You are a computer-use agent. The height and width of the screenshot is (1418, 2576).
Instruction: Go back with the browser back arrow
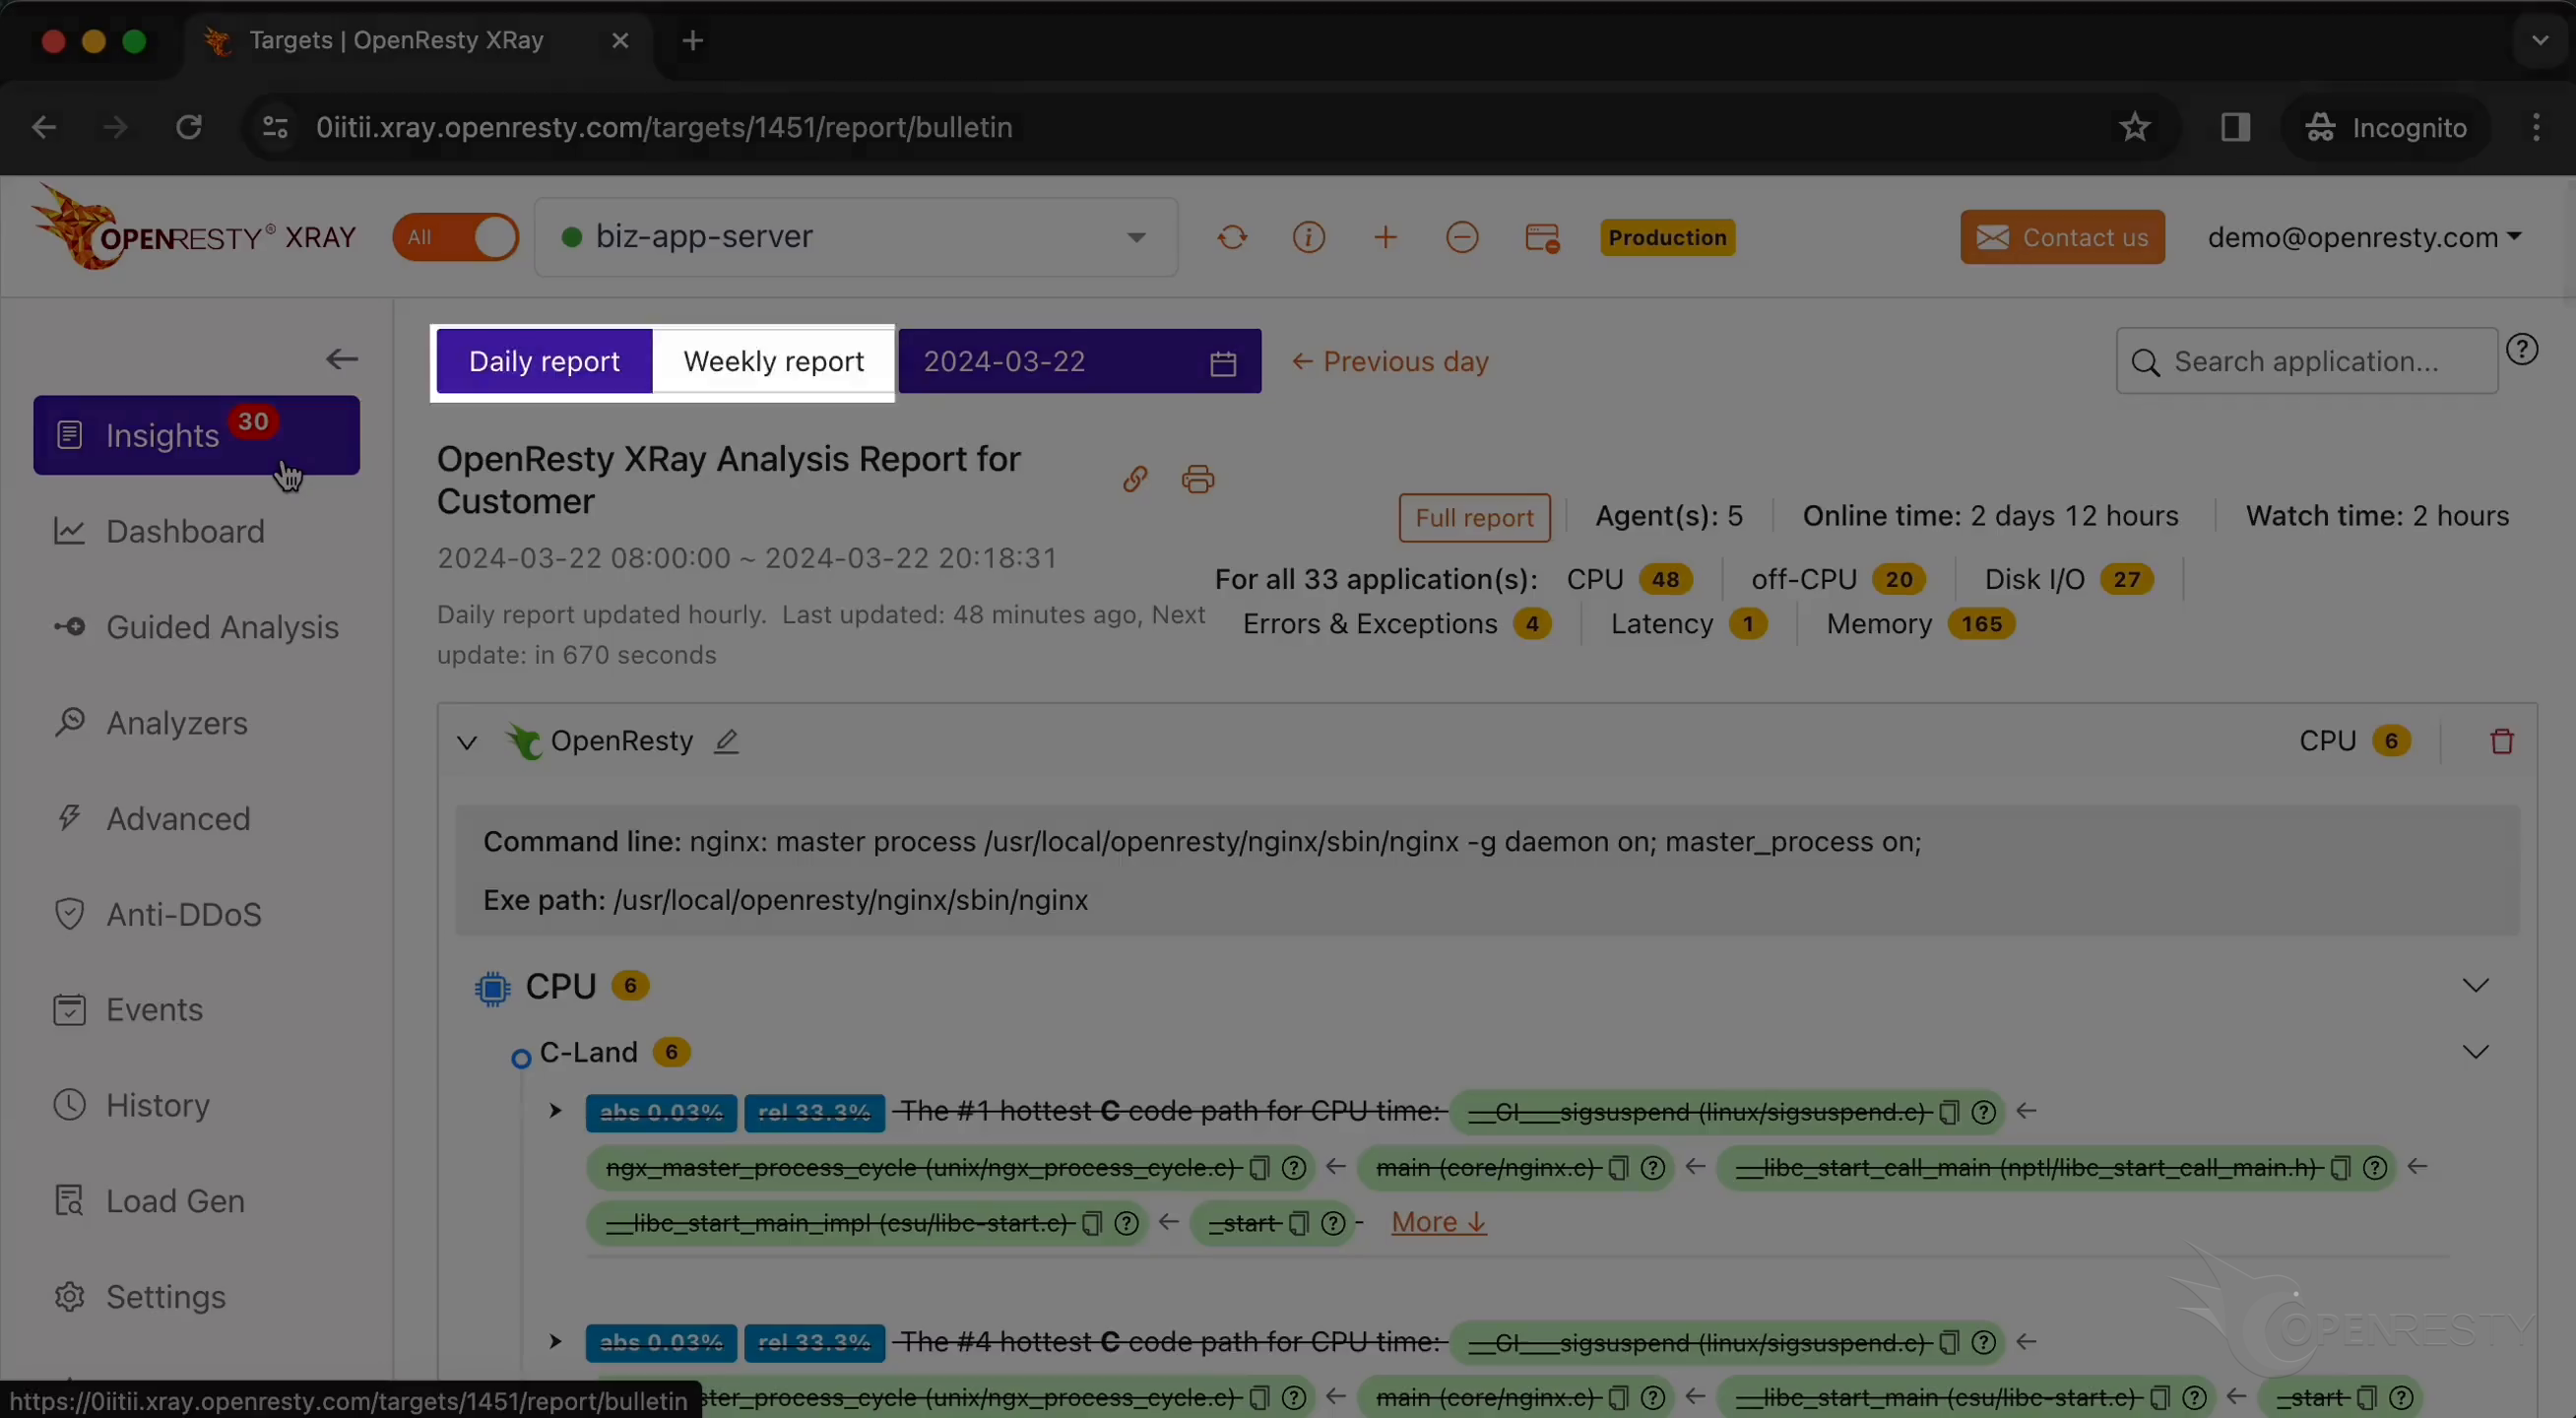(x=43, y=127)
